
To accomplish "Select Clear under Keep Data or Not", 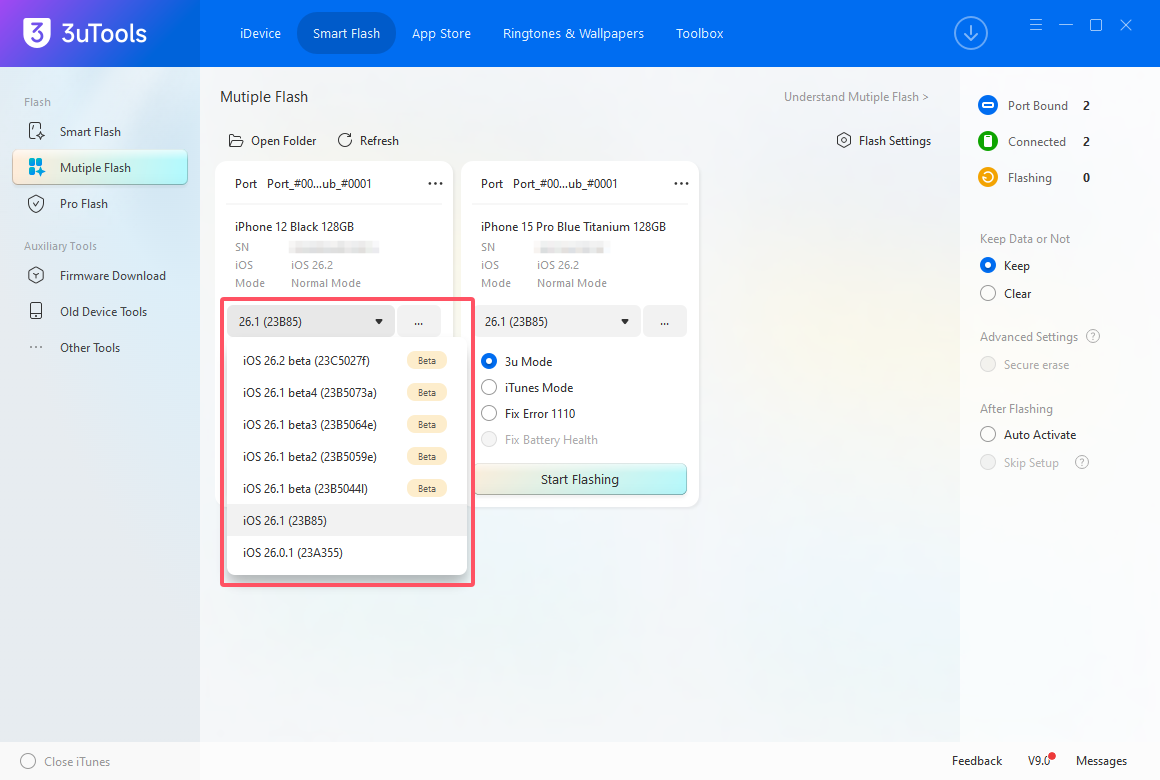I will pyautogui.click(x=988, y=293).
